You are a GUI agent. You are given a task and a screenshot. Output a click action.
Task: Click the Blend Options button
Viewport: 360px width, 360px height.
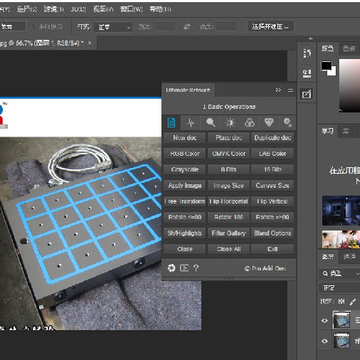coord(272,233)
